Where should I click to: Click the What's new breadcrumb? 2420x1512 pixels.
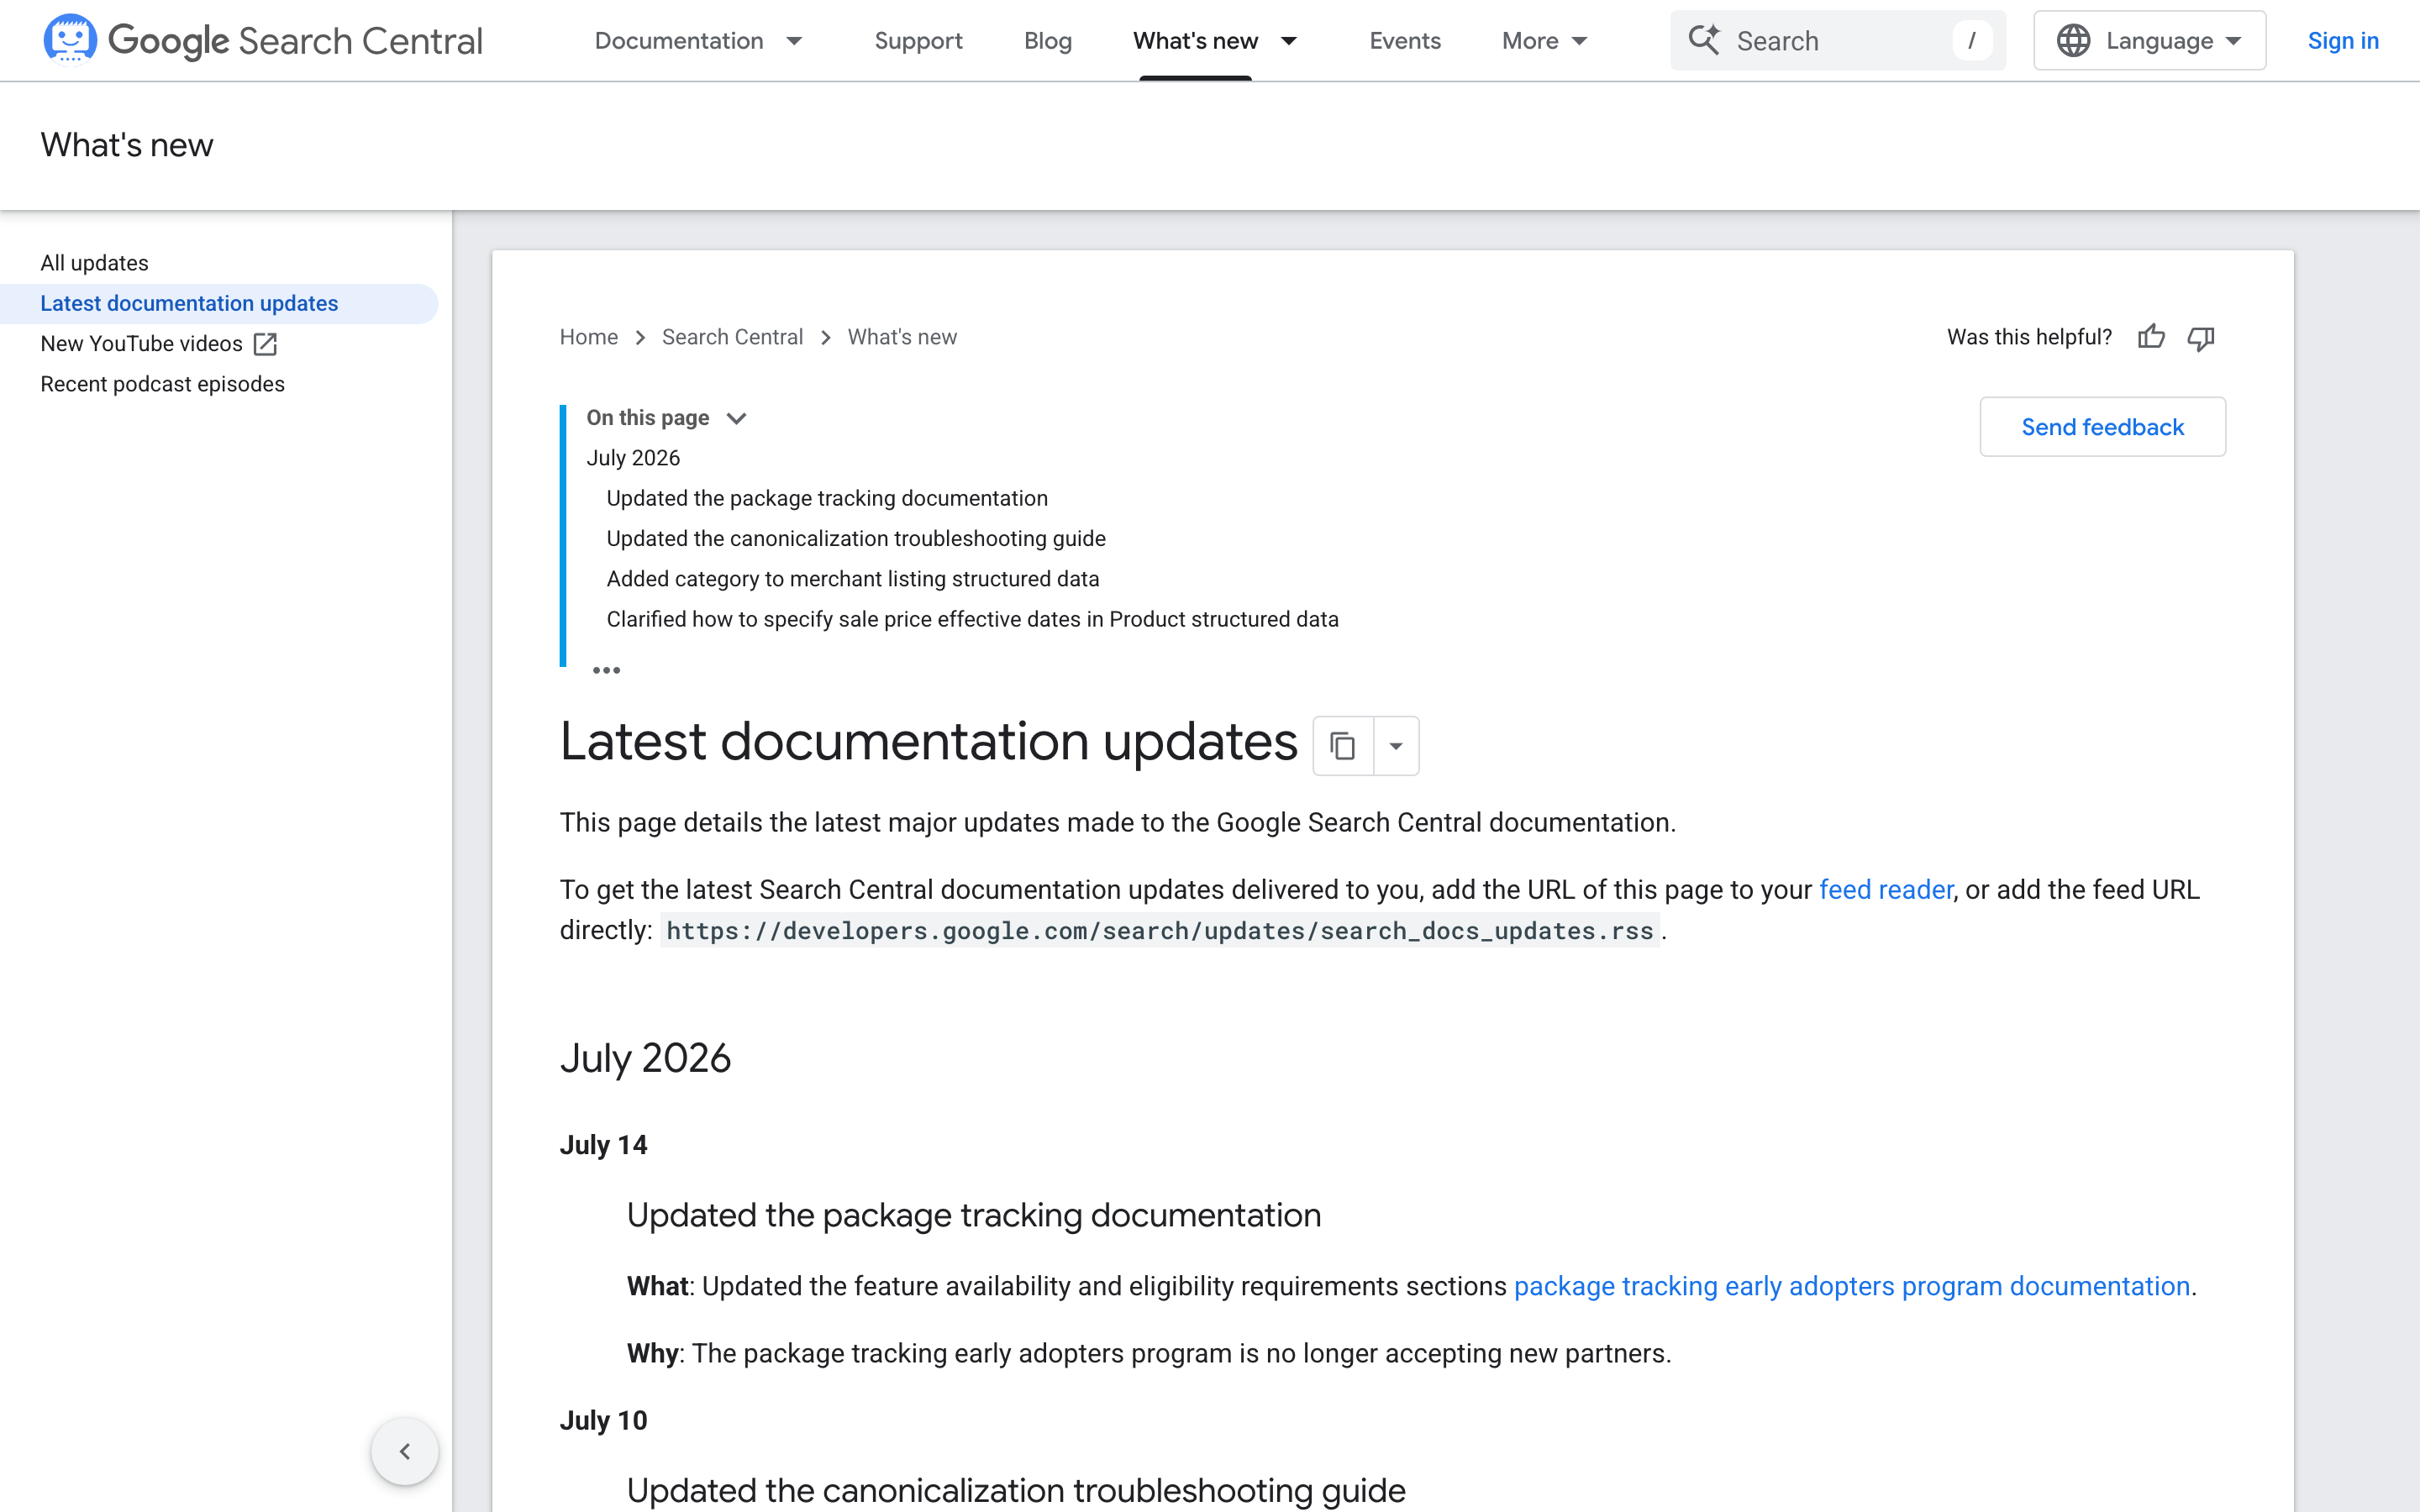click(902, 337)
